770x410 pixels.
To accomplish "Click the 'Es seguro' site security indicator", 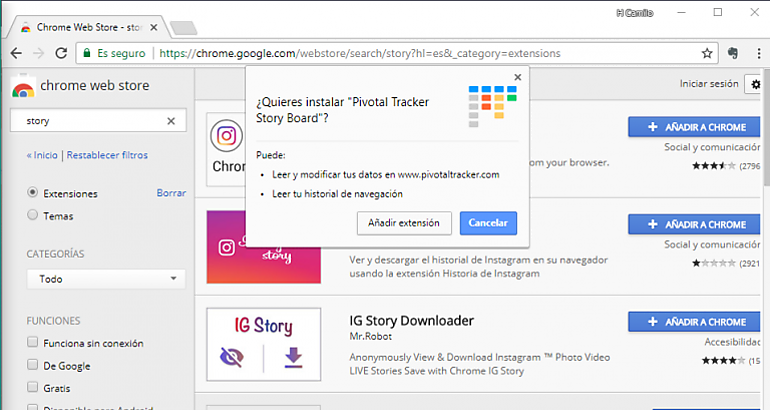I will tap(114, 53).
